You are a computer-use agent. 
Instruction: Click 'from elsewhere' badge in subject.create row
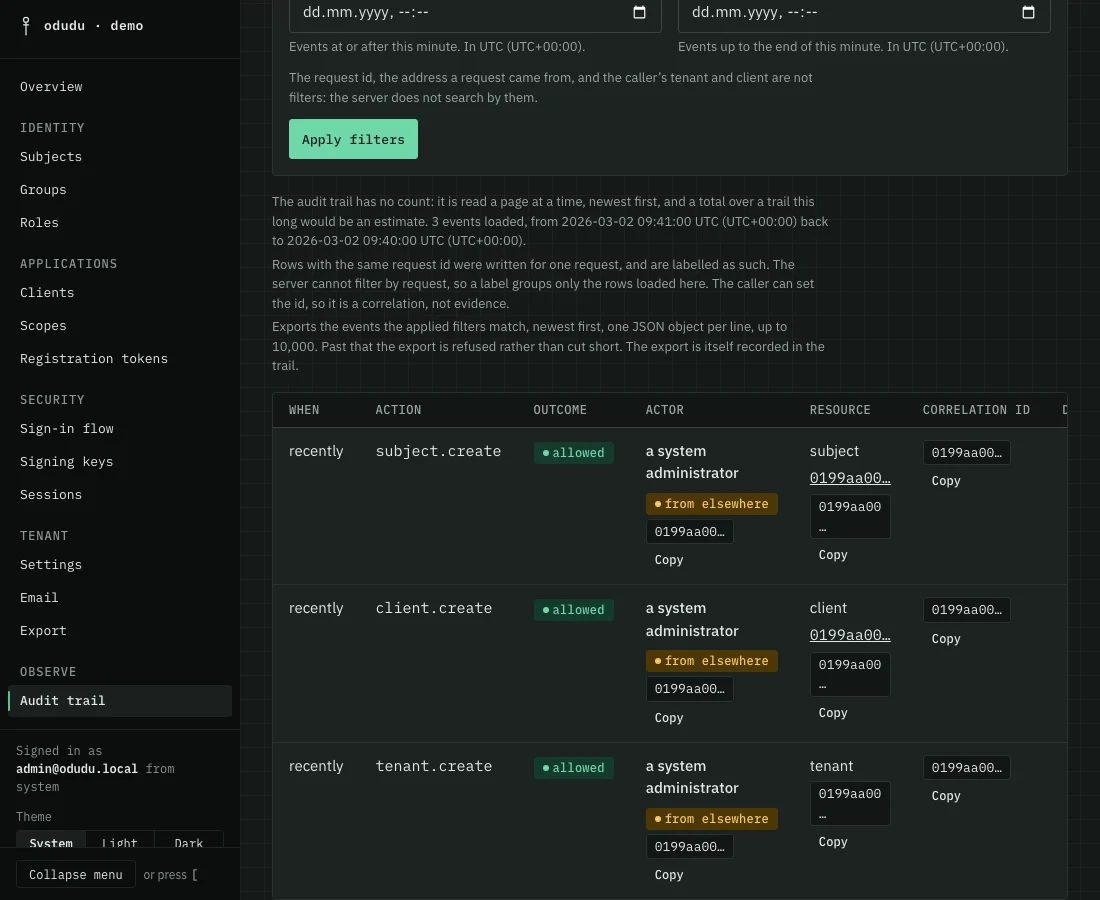[711, 504]
